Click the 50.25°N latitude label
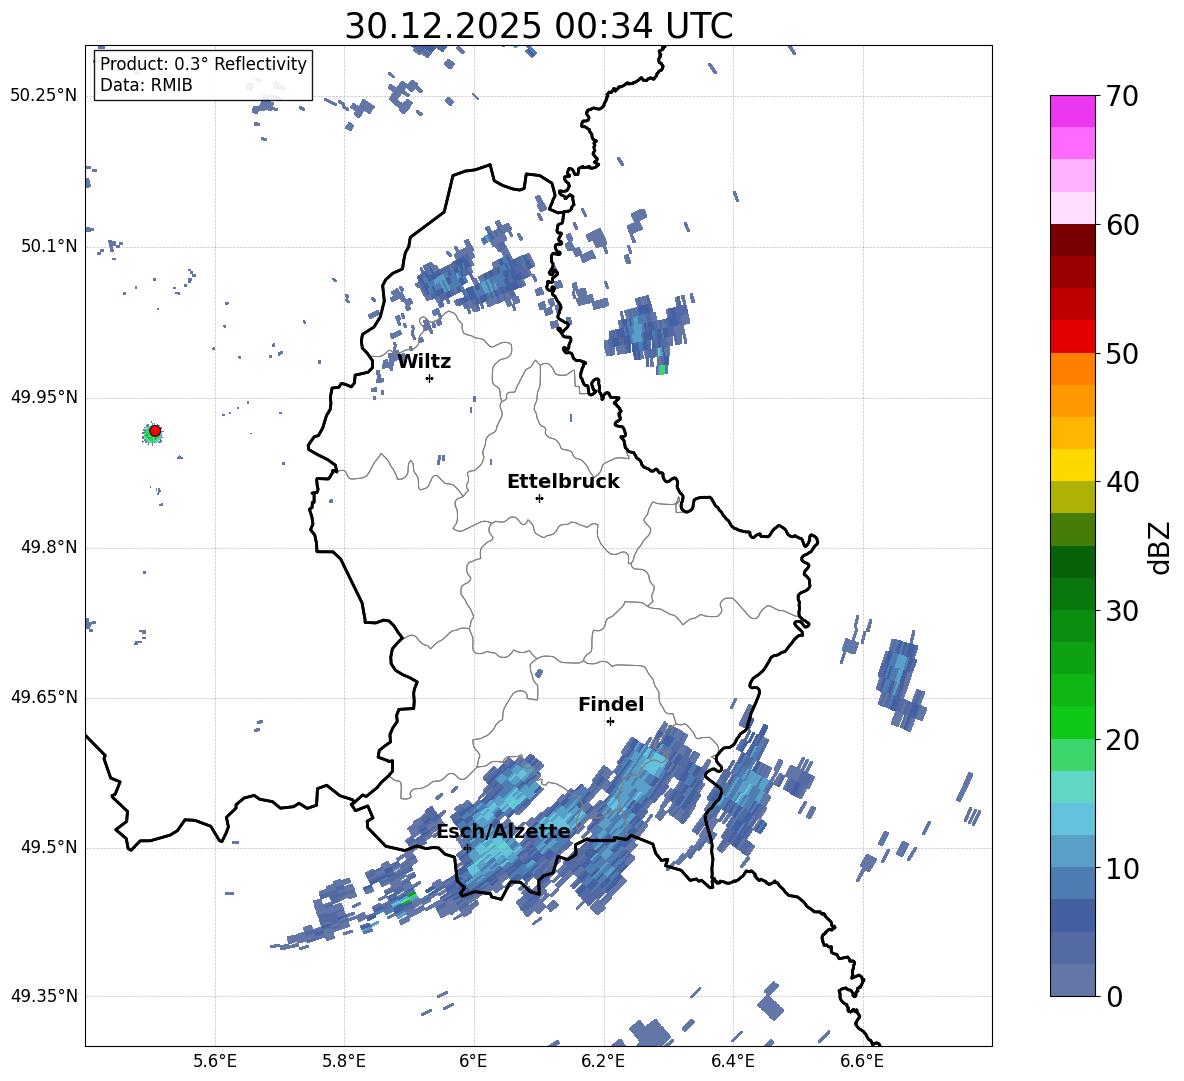1184x1081 pixels. (44, 96)
